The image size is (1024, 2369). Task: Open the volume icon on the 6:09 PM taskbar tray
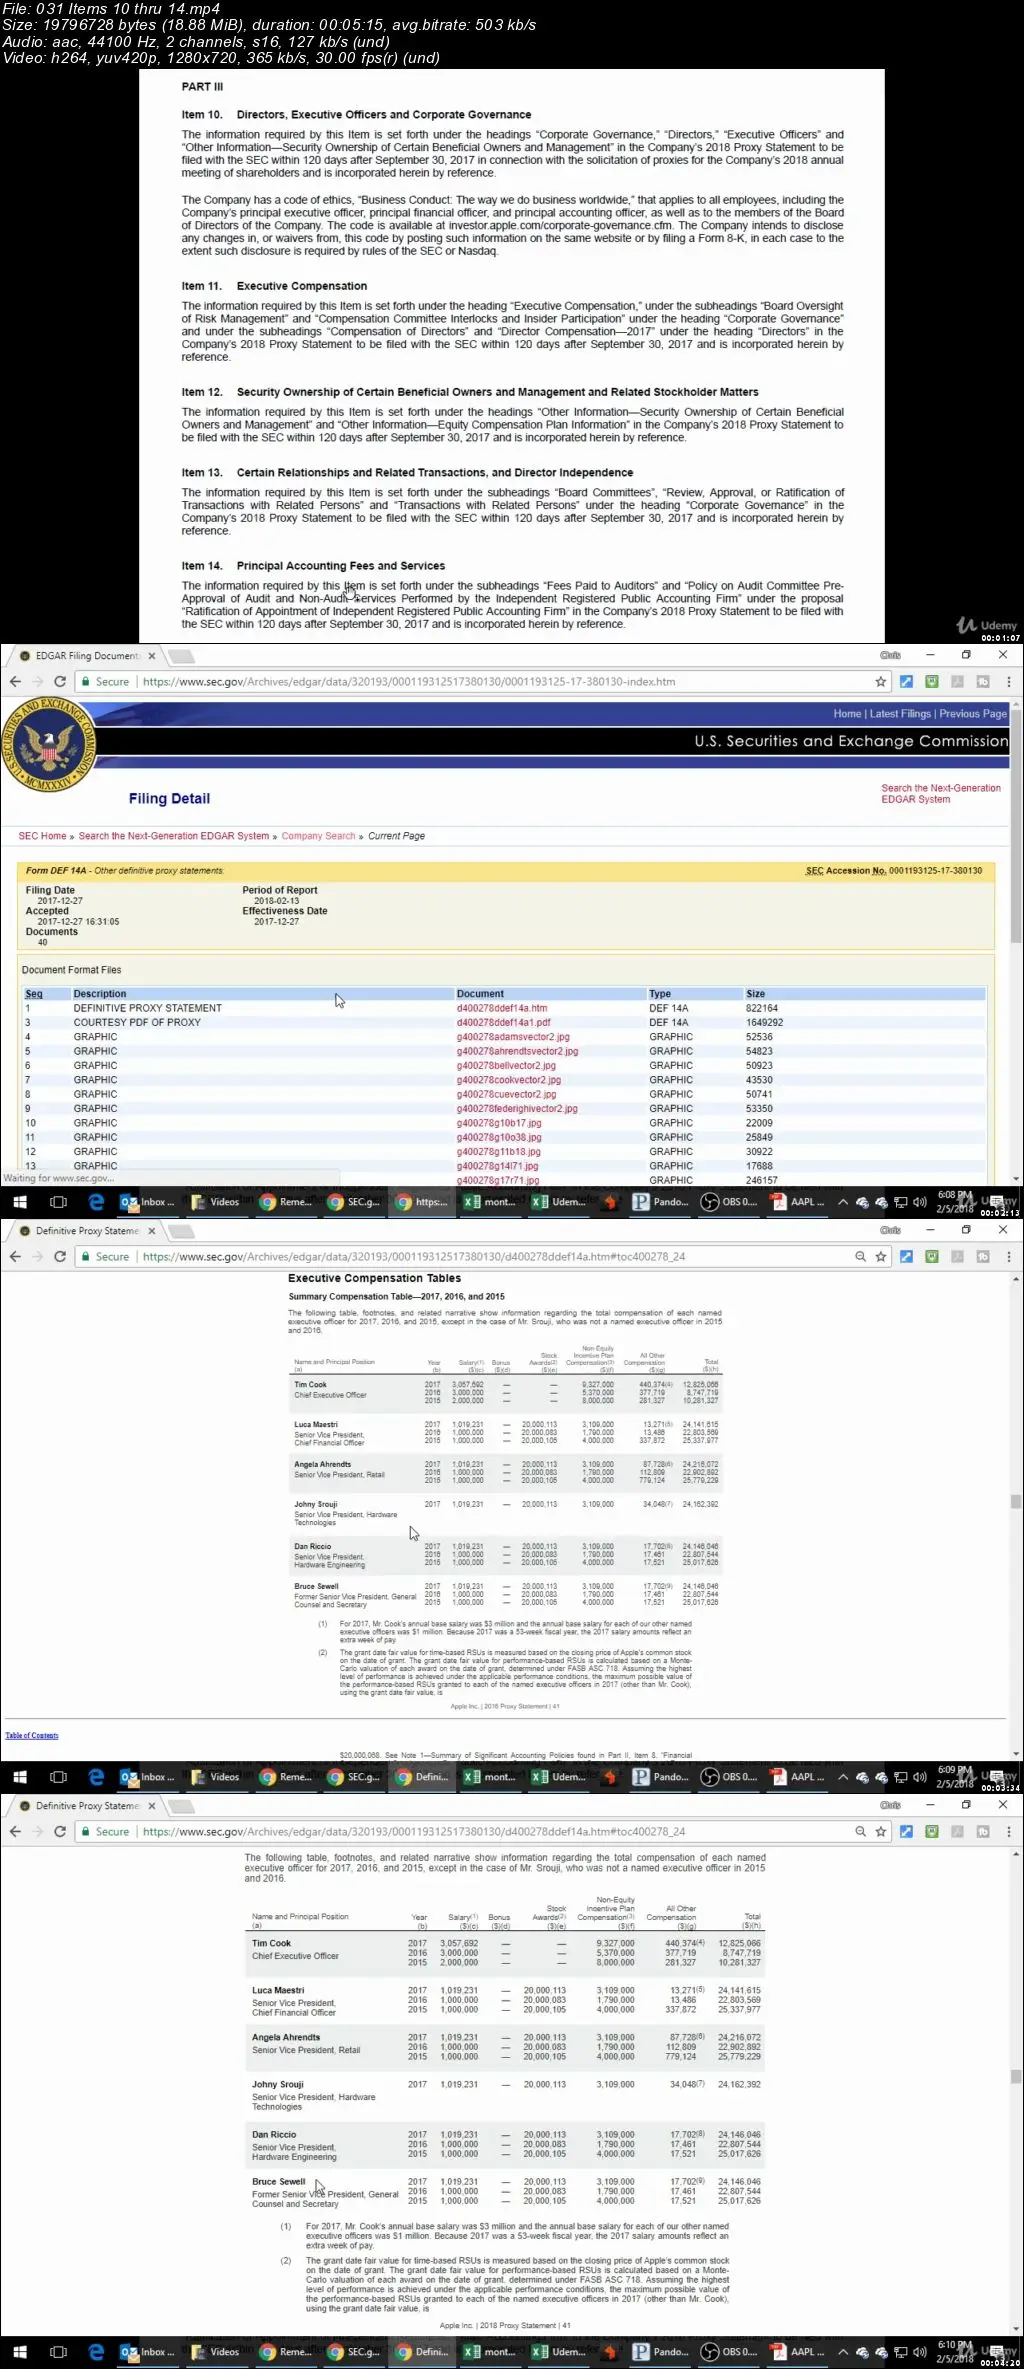(920, 1777)
